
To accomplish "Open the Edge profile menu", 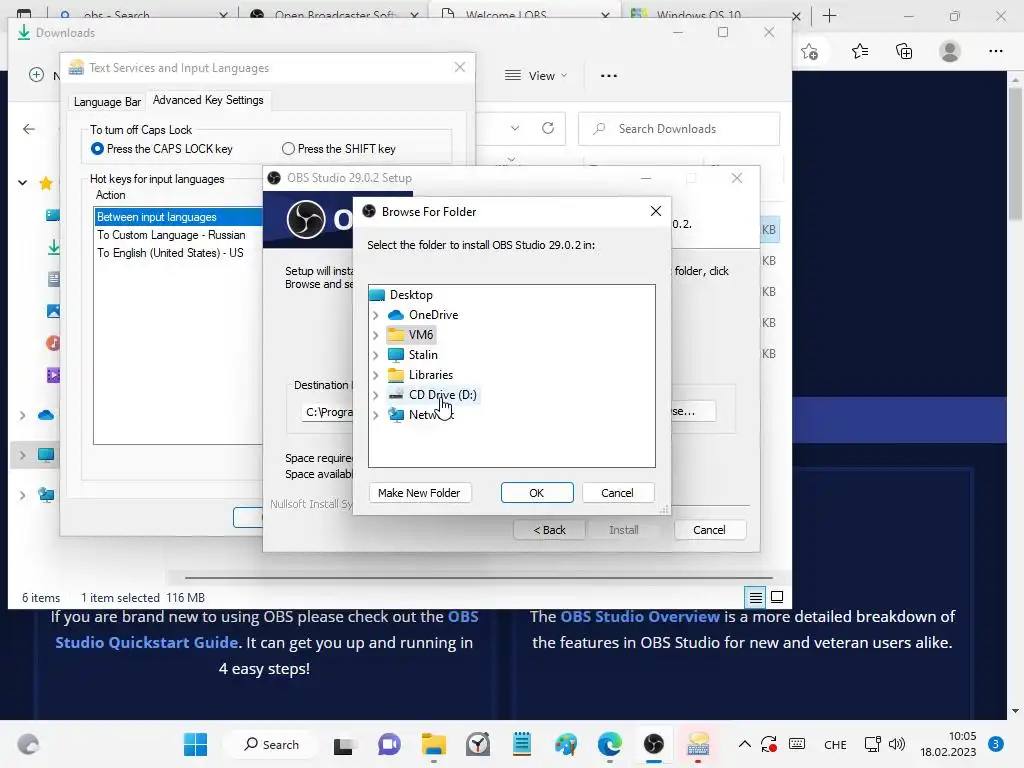I will 950,51.
